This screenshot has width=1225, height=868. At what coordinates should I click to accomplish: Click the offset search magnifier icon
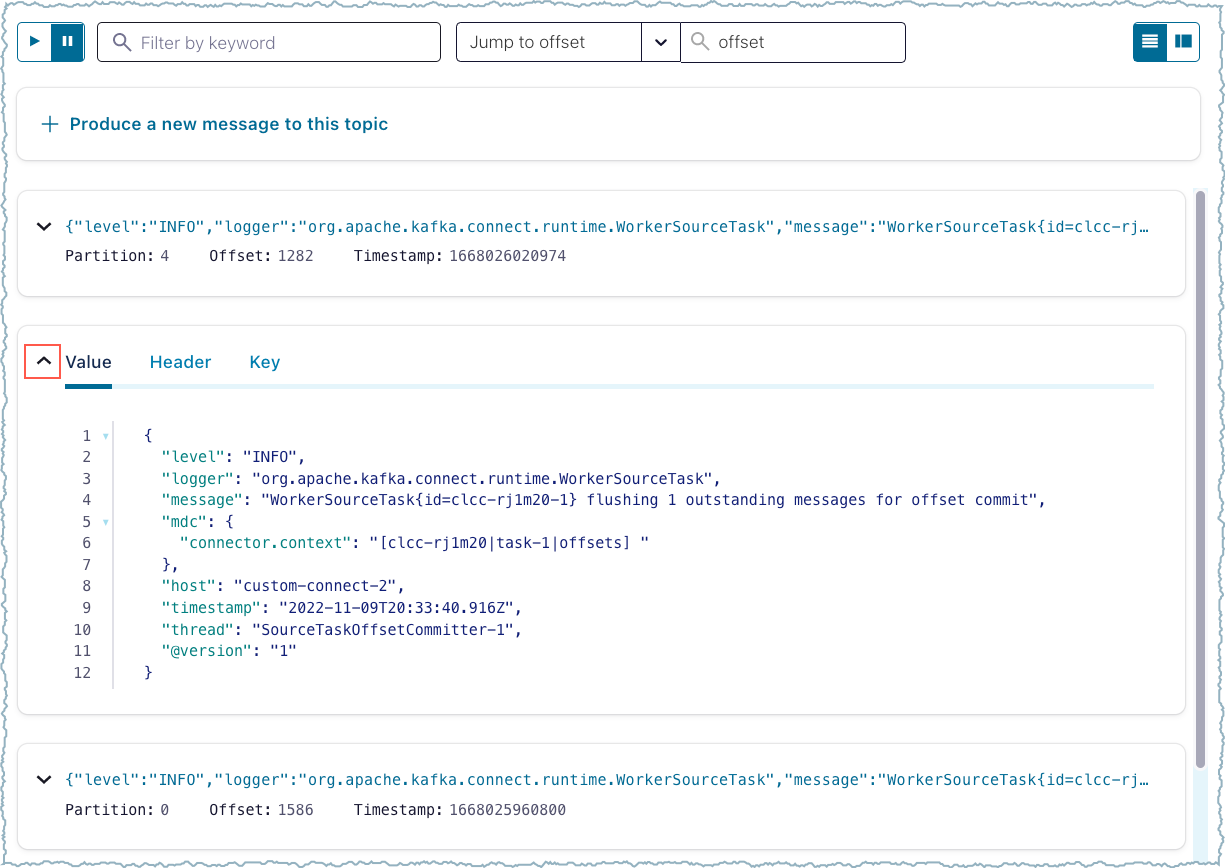pos(700,42)
